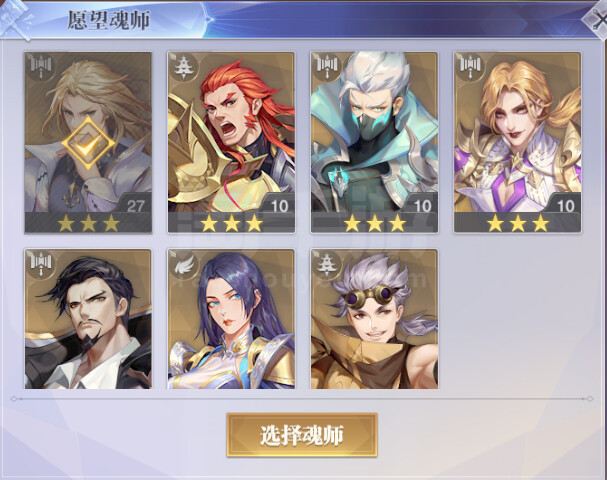Click hammer emblem beside 愿望魂师 title

coord(16,20)
